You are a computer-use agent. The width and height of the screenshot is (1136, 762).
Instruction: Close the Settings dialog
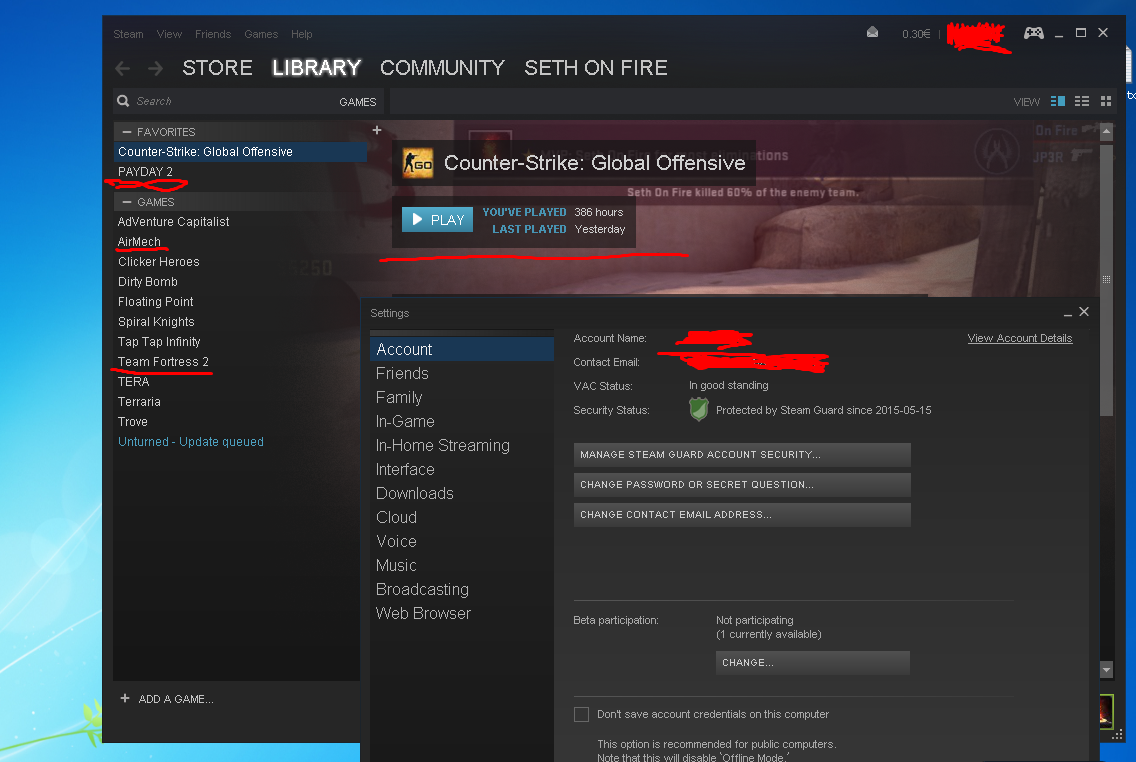click(1084, 311)
